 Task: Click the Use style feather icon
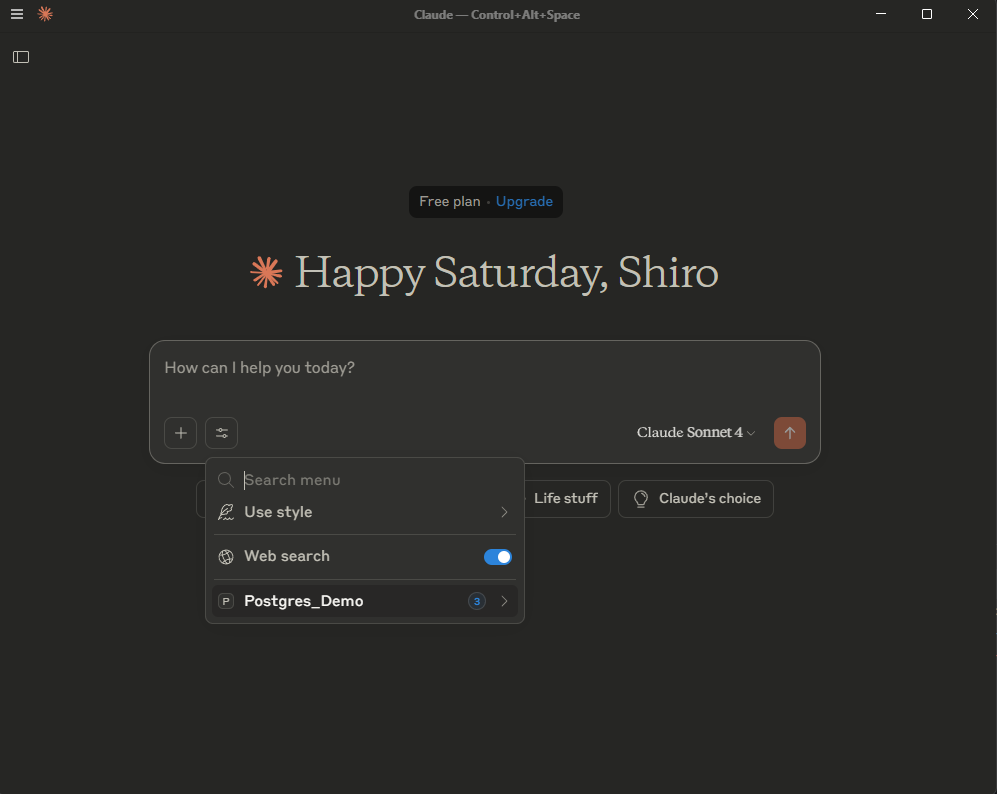(226, 512)
